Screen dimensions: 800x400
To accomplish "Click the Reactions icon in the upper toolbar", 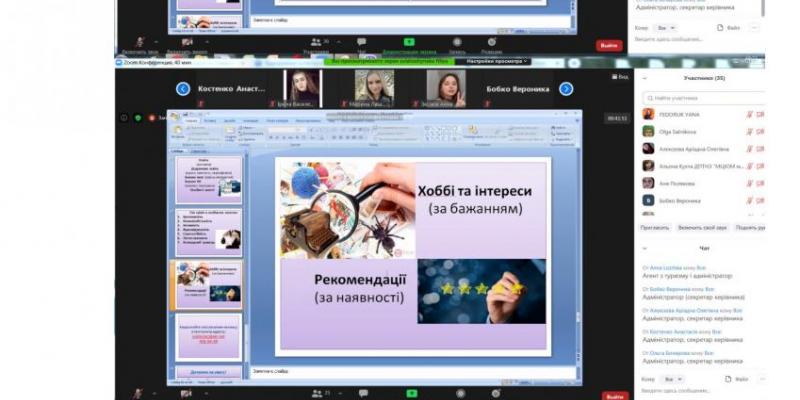I will (x=492, y=42).
